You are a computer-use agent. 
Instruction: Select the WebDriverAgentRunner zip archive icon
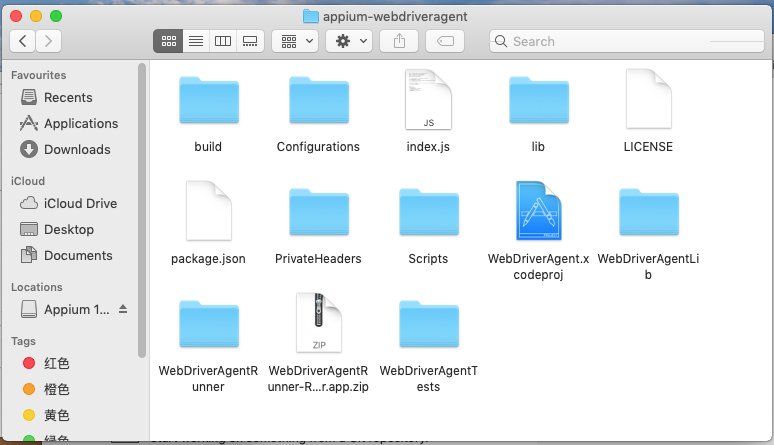319,323
